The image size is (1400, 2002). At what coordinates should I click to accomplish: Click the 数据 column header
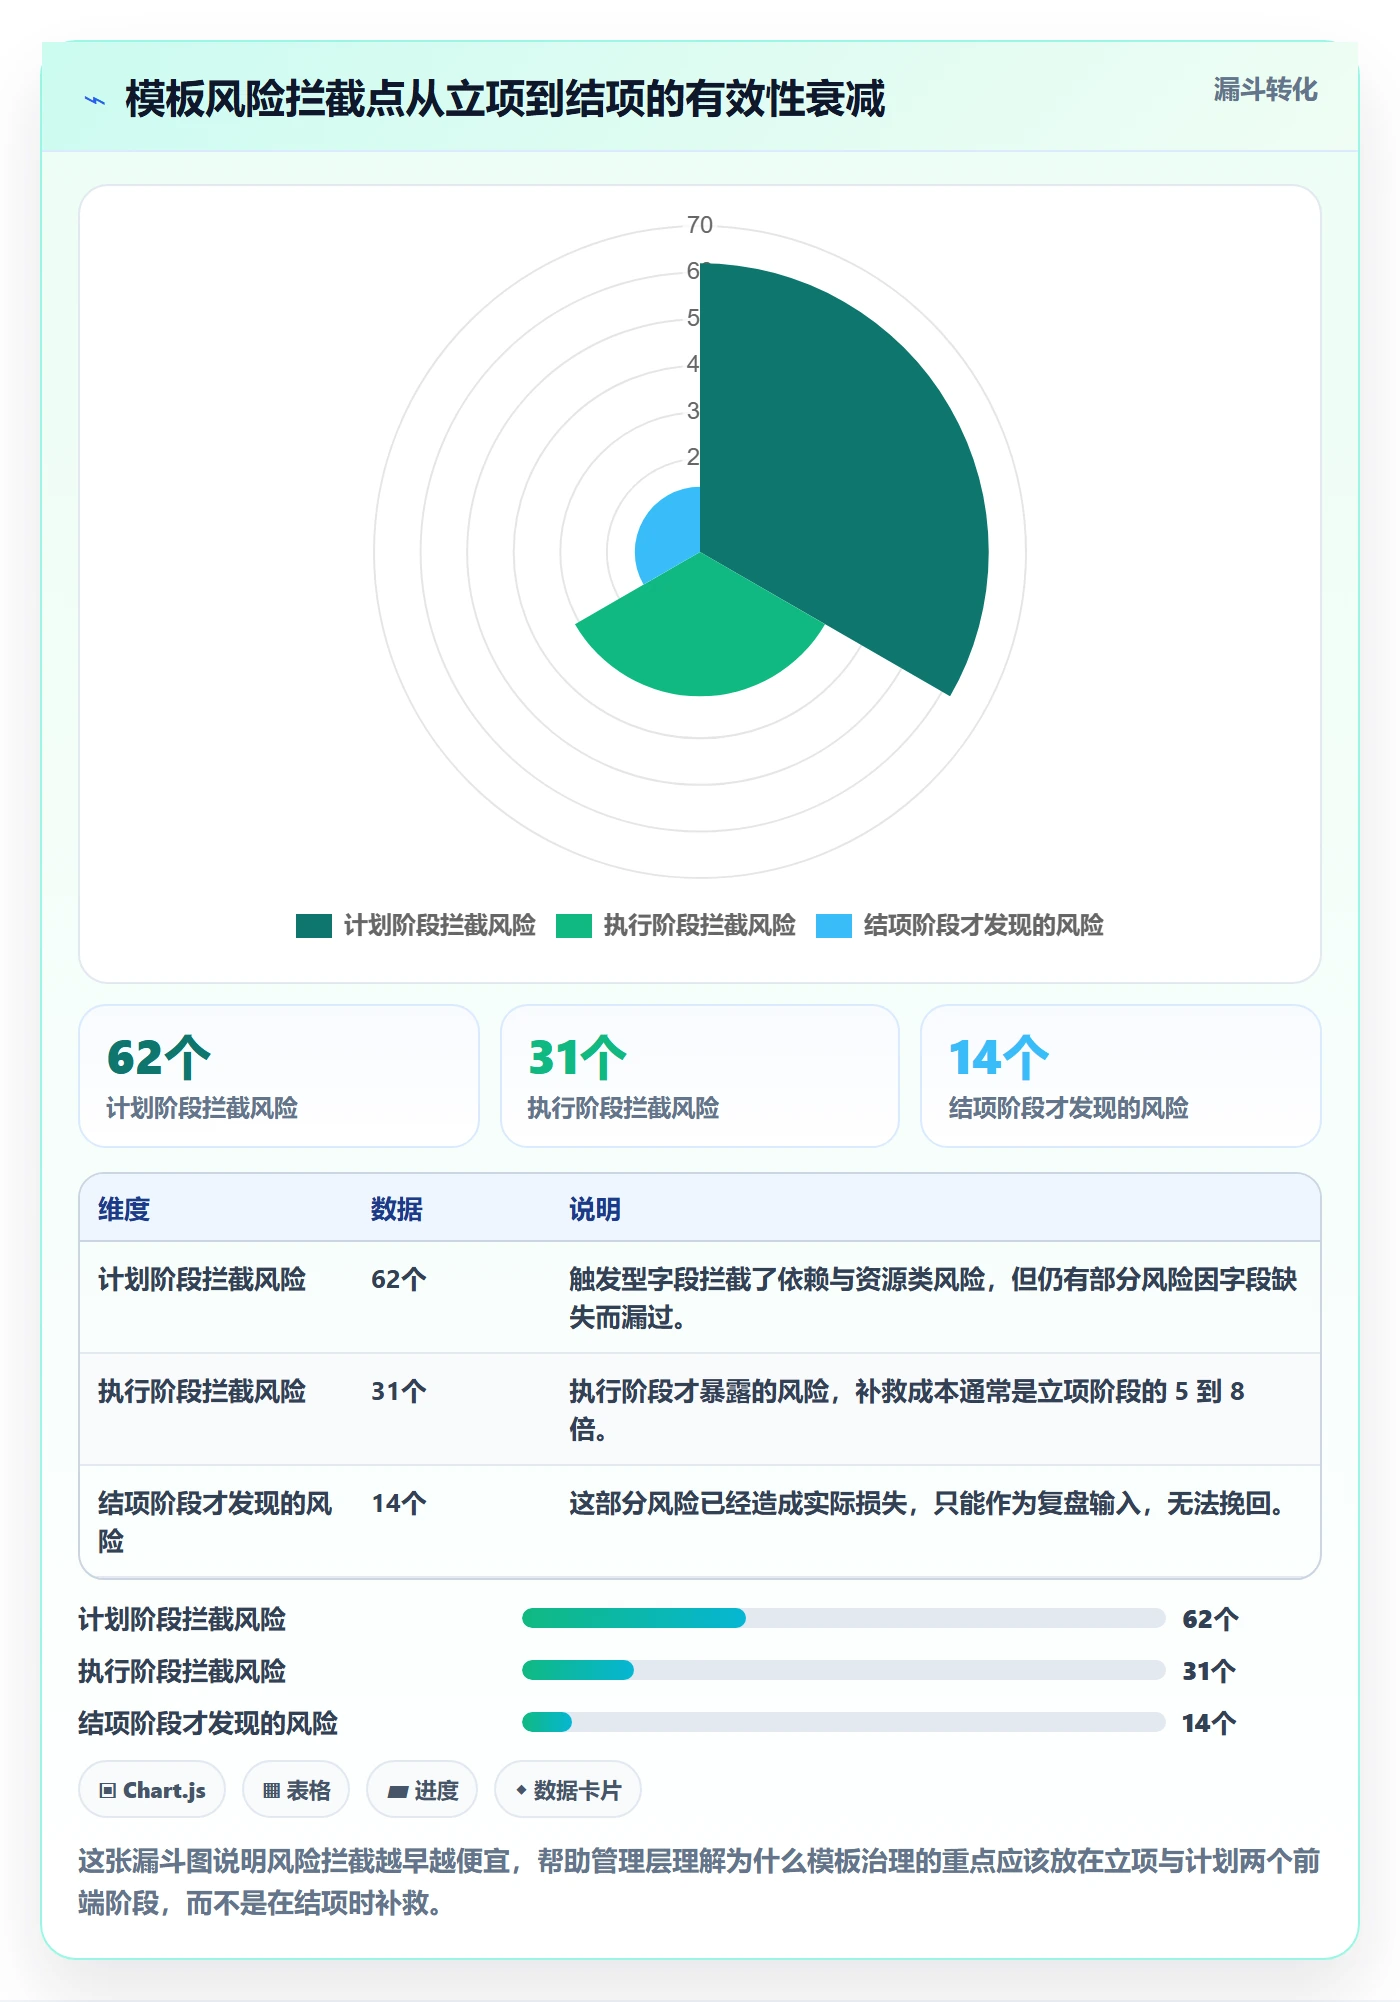pyautogui.click(x=397, y=1210)
